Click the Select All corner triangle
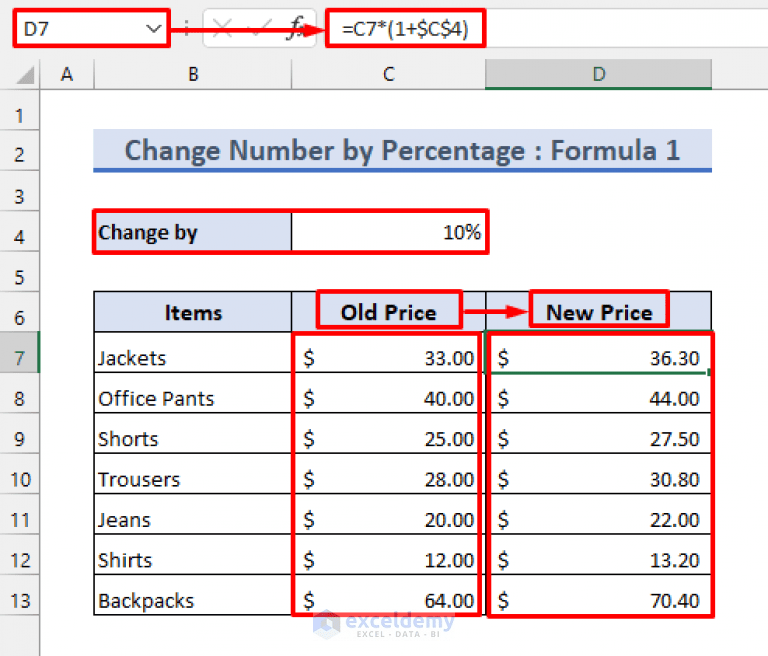This screenshot has height=656, width=768. point(24,75)
